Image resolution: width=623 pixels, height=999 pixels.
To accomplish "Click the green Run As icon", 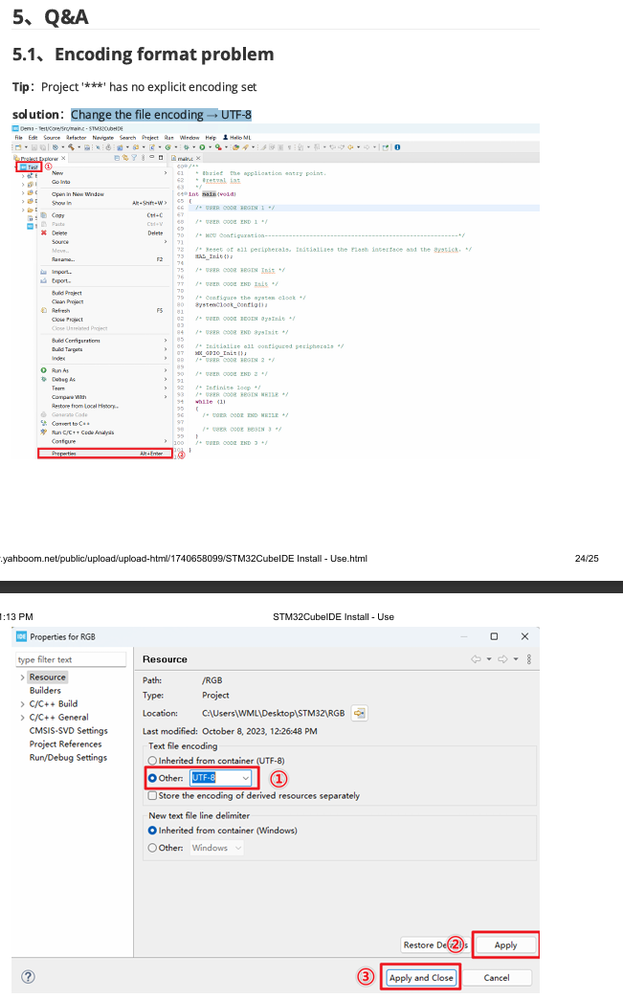I will tap(44, 370).
